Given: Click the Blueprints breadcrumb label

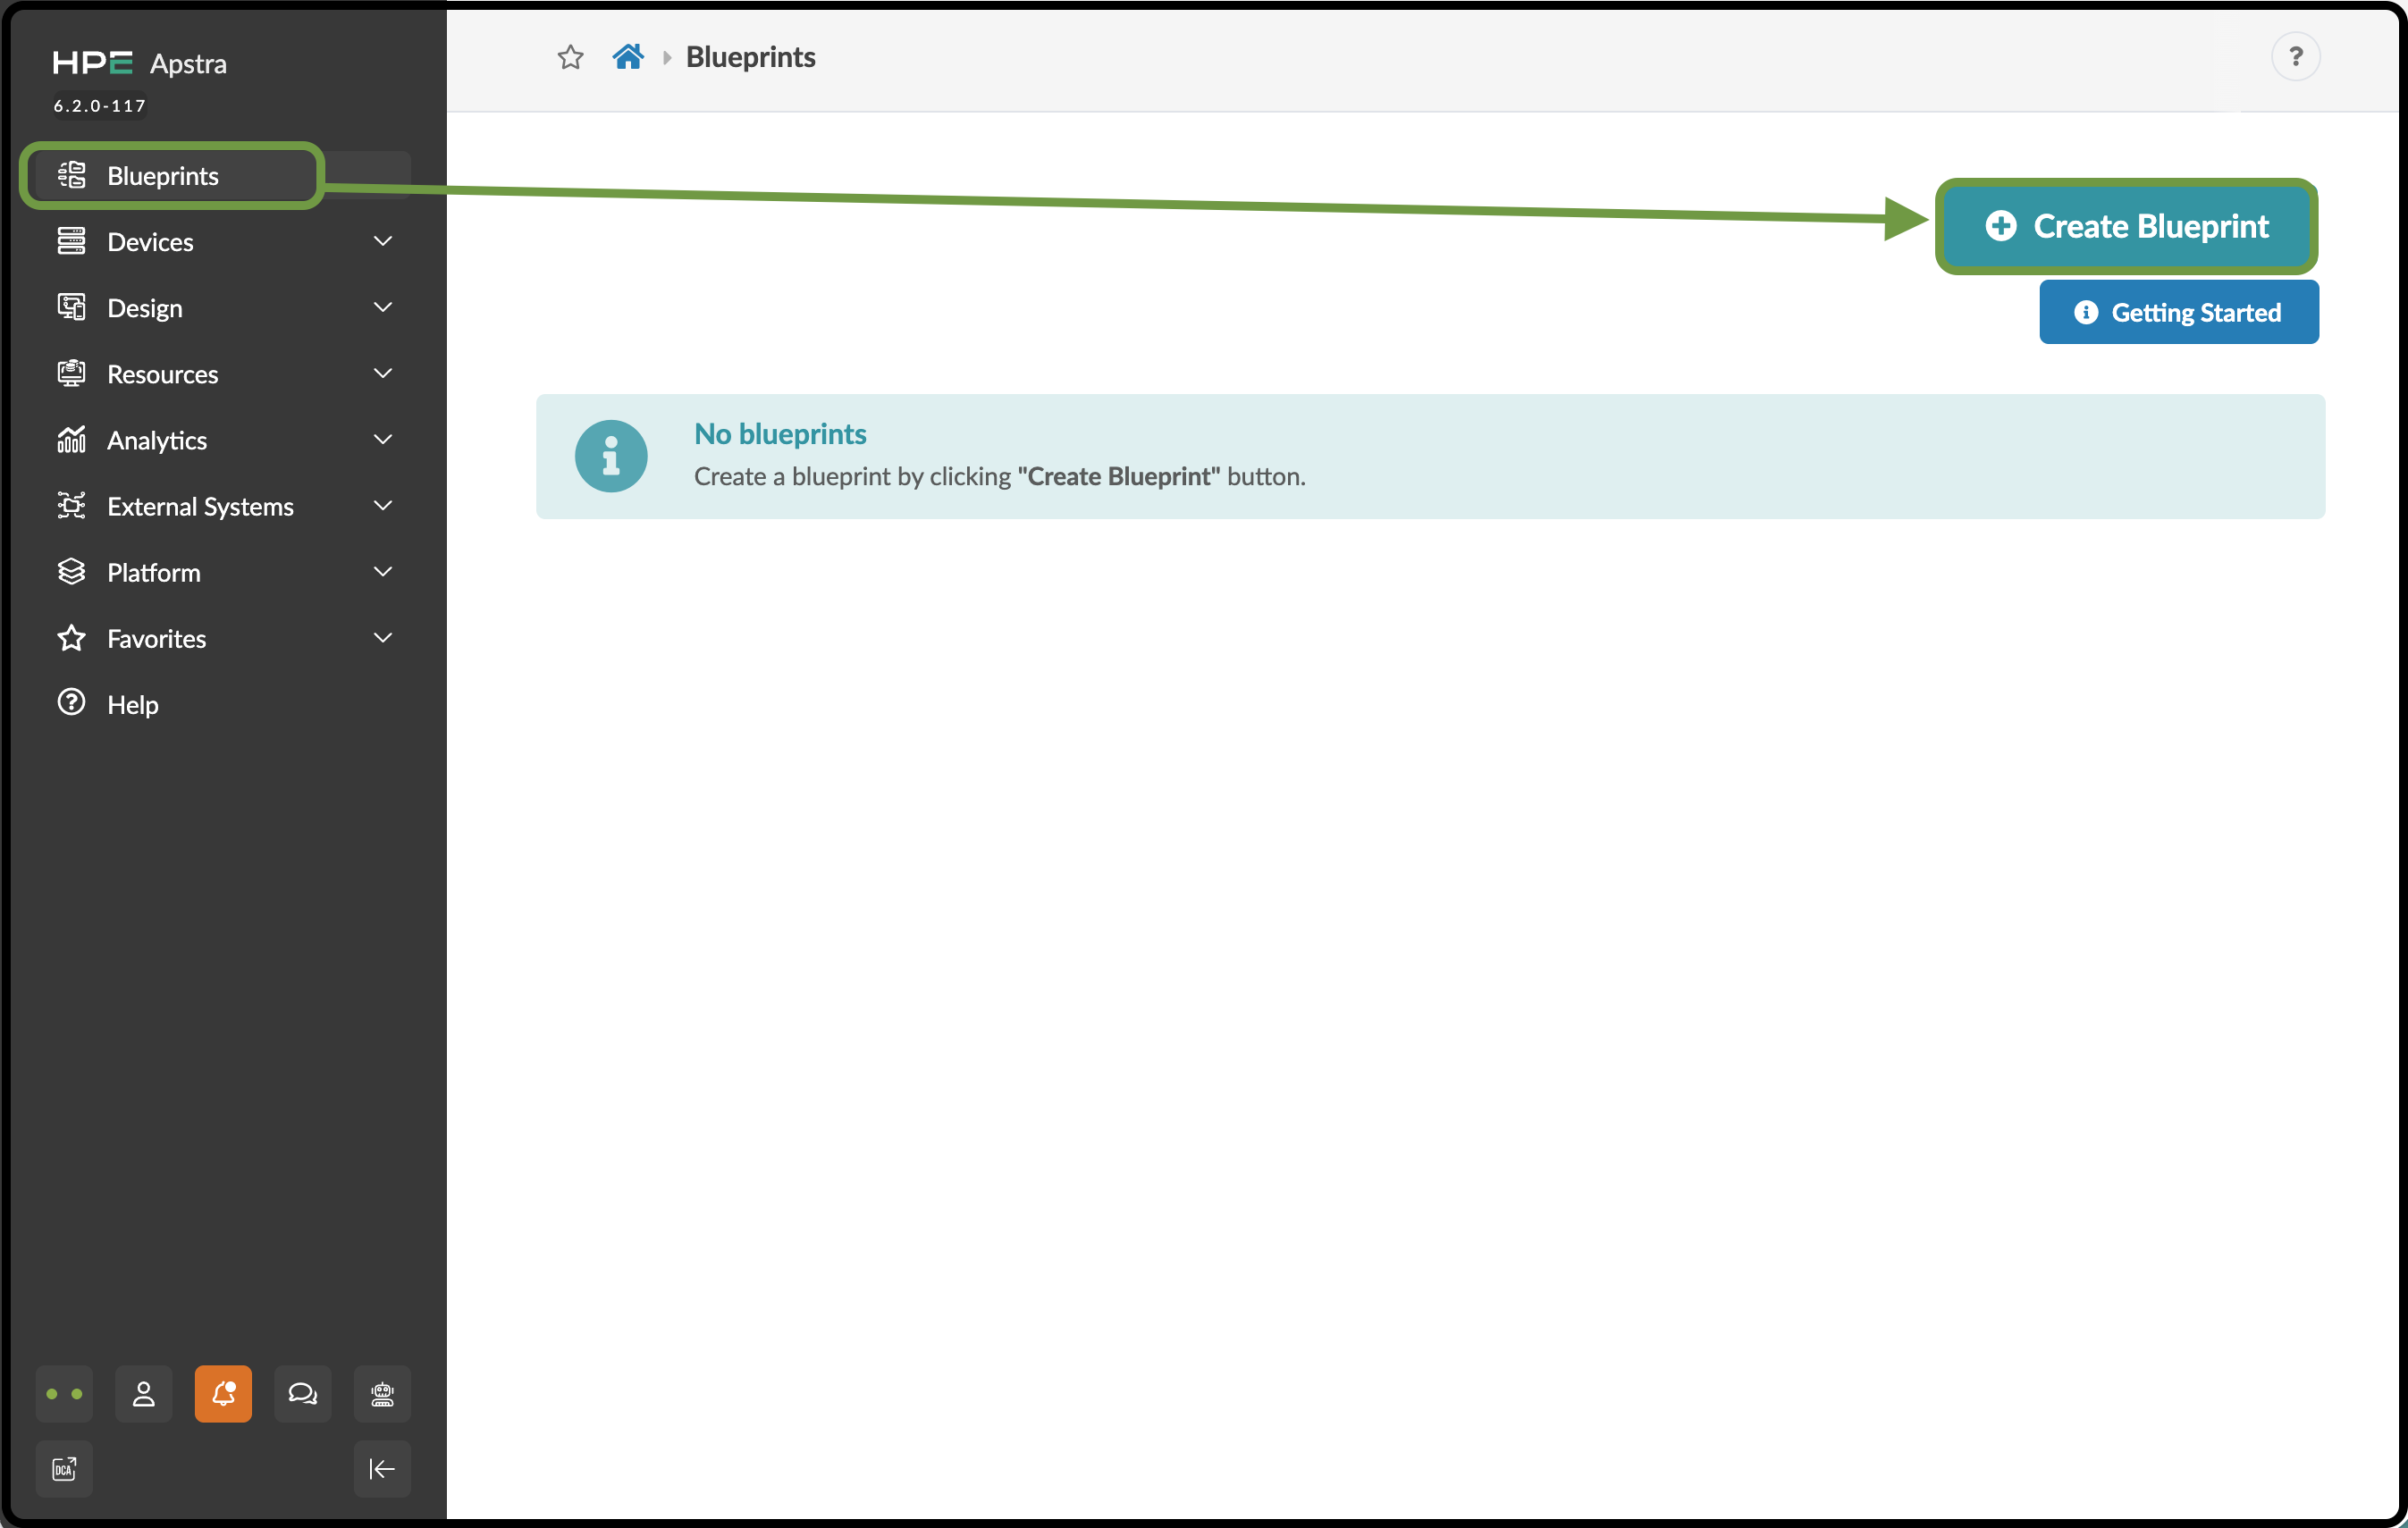Looking at the screenshot, I should (x=751, y=57).
